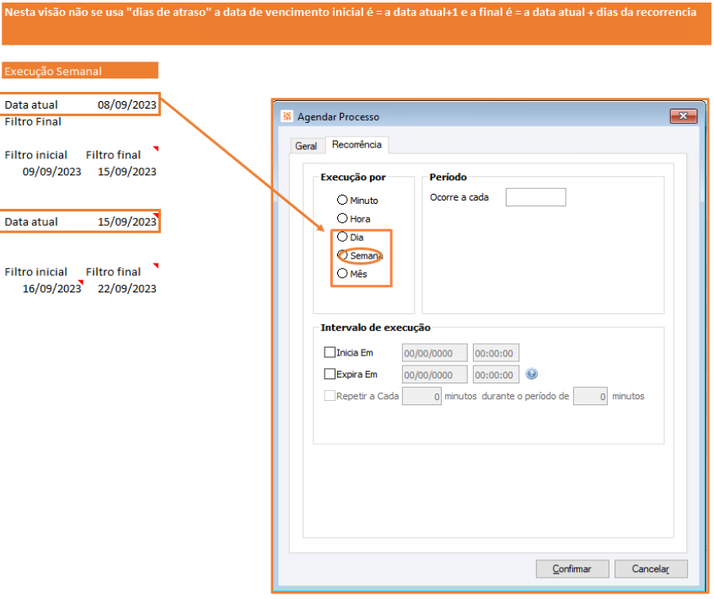The height and width of the screenshot is (599, 714).
Task: Click the Repetir a Cada minutes field
Action: coord(422,396)
